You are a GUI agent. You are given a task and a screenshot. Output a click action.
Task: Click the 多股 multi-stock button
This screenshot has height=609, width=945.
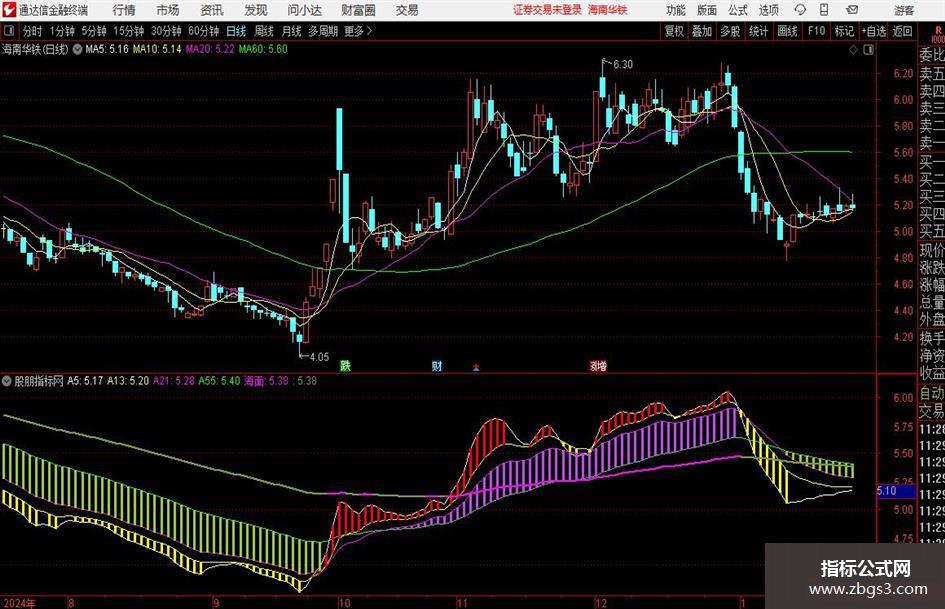coord(730,31)
